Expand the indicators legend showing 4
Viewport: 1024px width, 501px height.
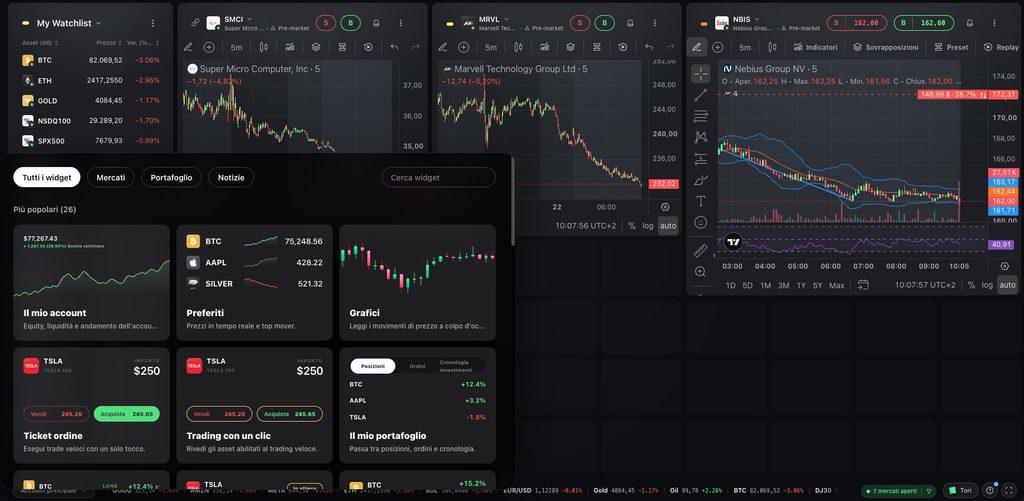[731, 93]
